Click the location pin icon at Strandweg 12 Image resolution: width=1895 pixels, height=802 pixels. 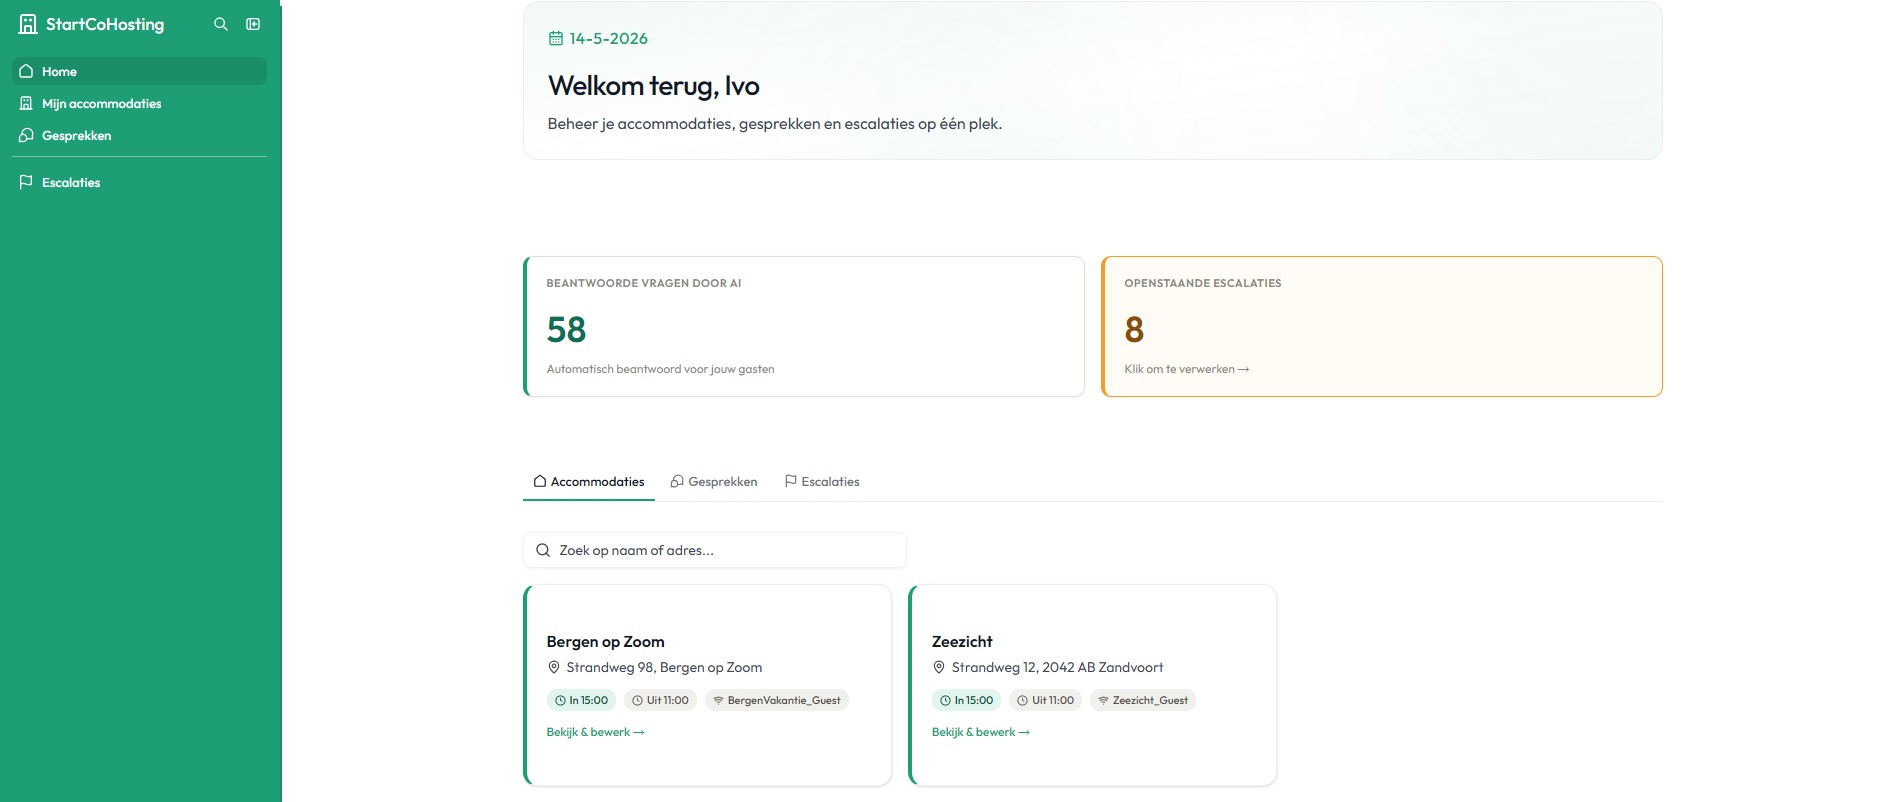[938, 668]
